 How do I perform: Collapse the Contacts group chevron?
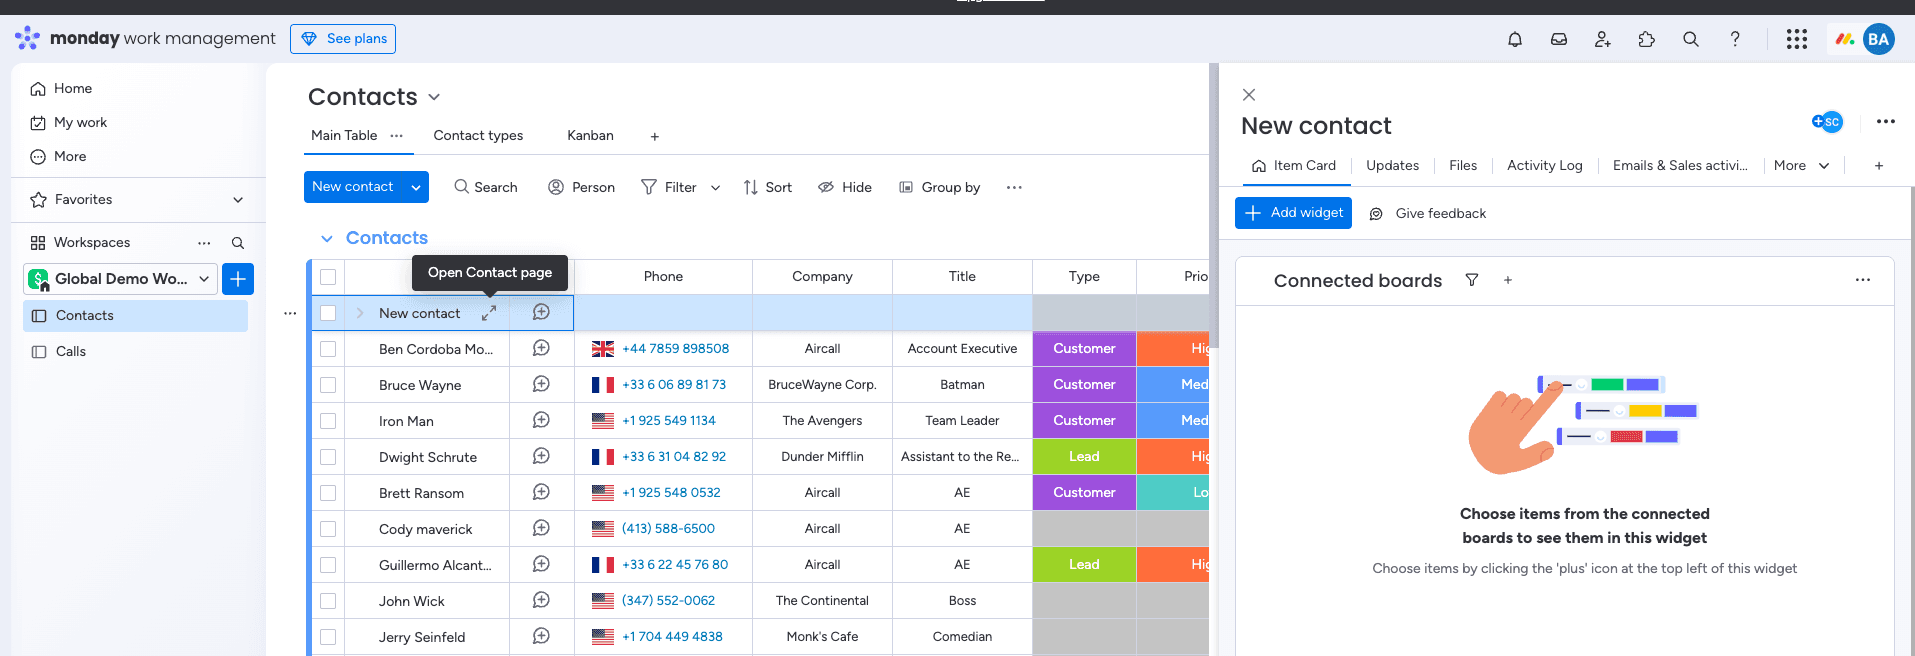326,238
